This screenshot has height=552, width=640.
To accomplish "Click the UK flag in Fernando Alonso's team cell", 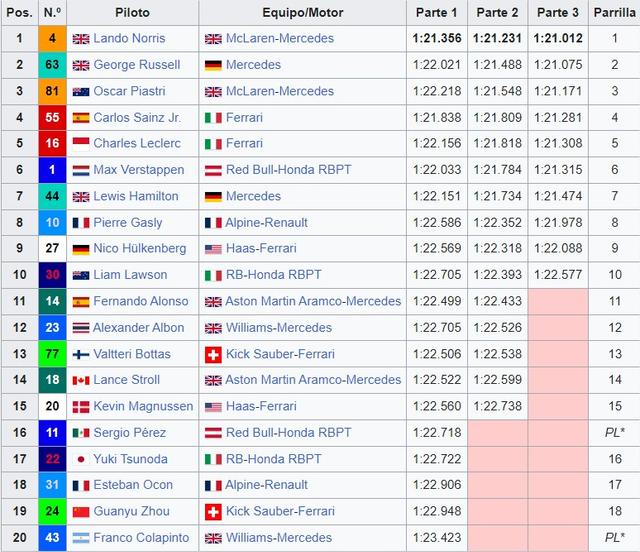I will coord(213,302).
